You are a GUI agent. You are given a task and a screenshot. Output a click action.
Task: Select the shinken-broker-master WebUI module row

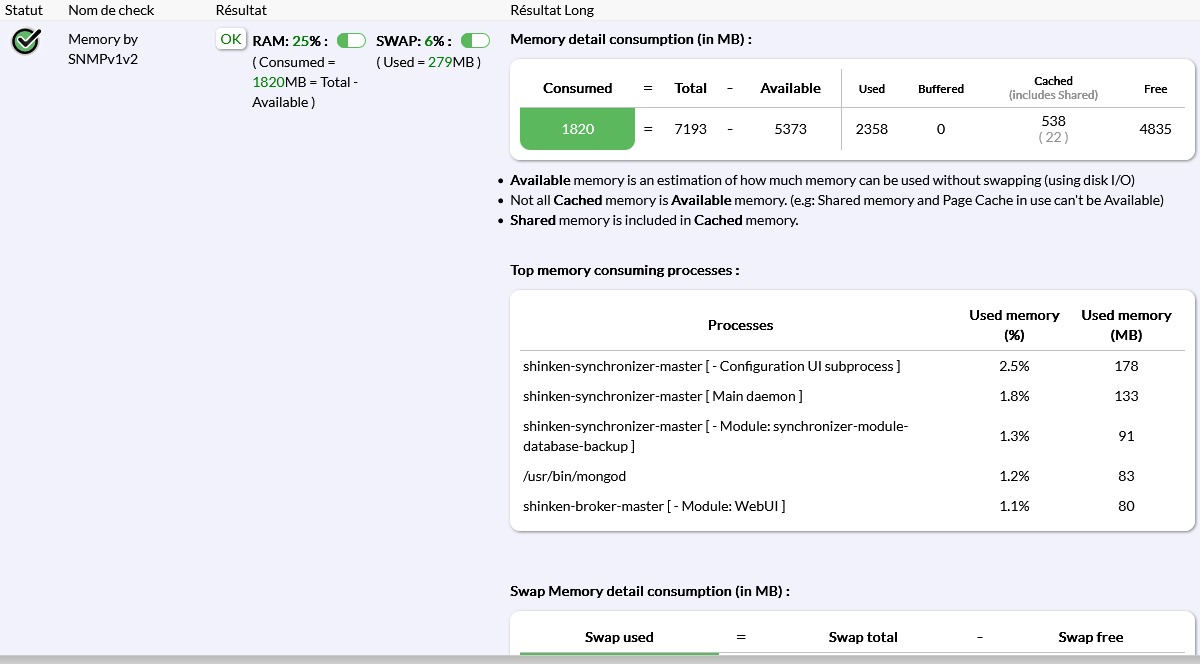(654, 506)
